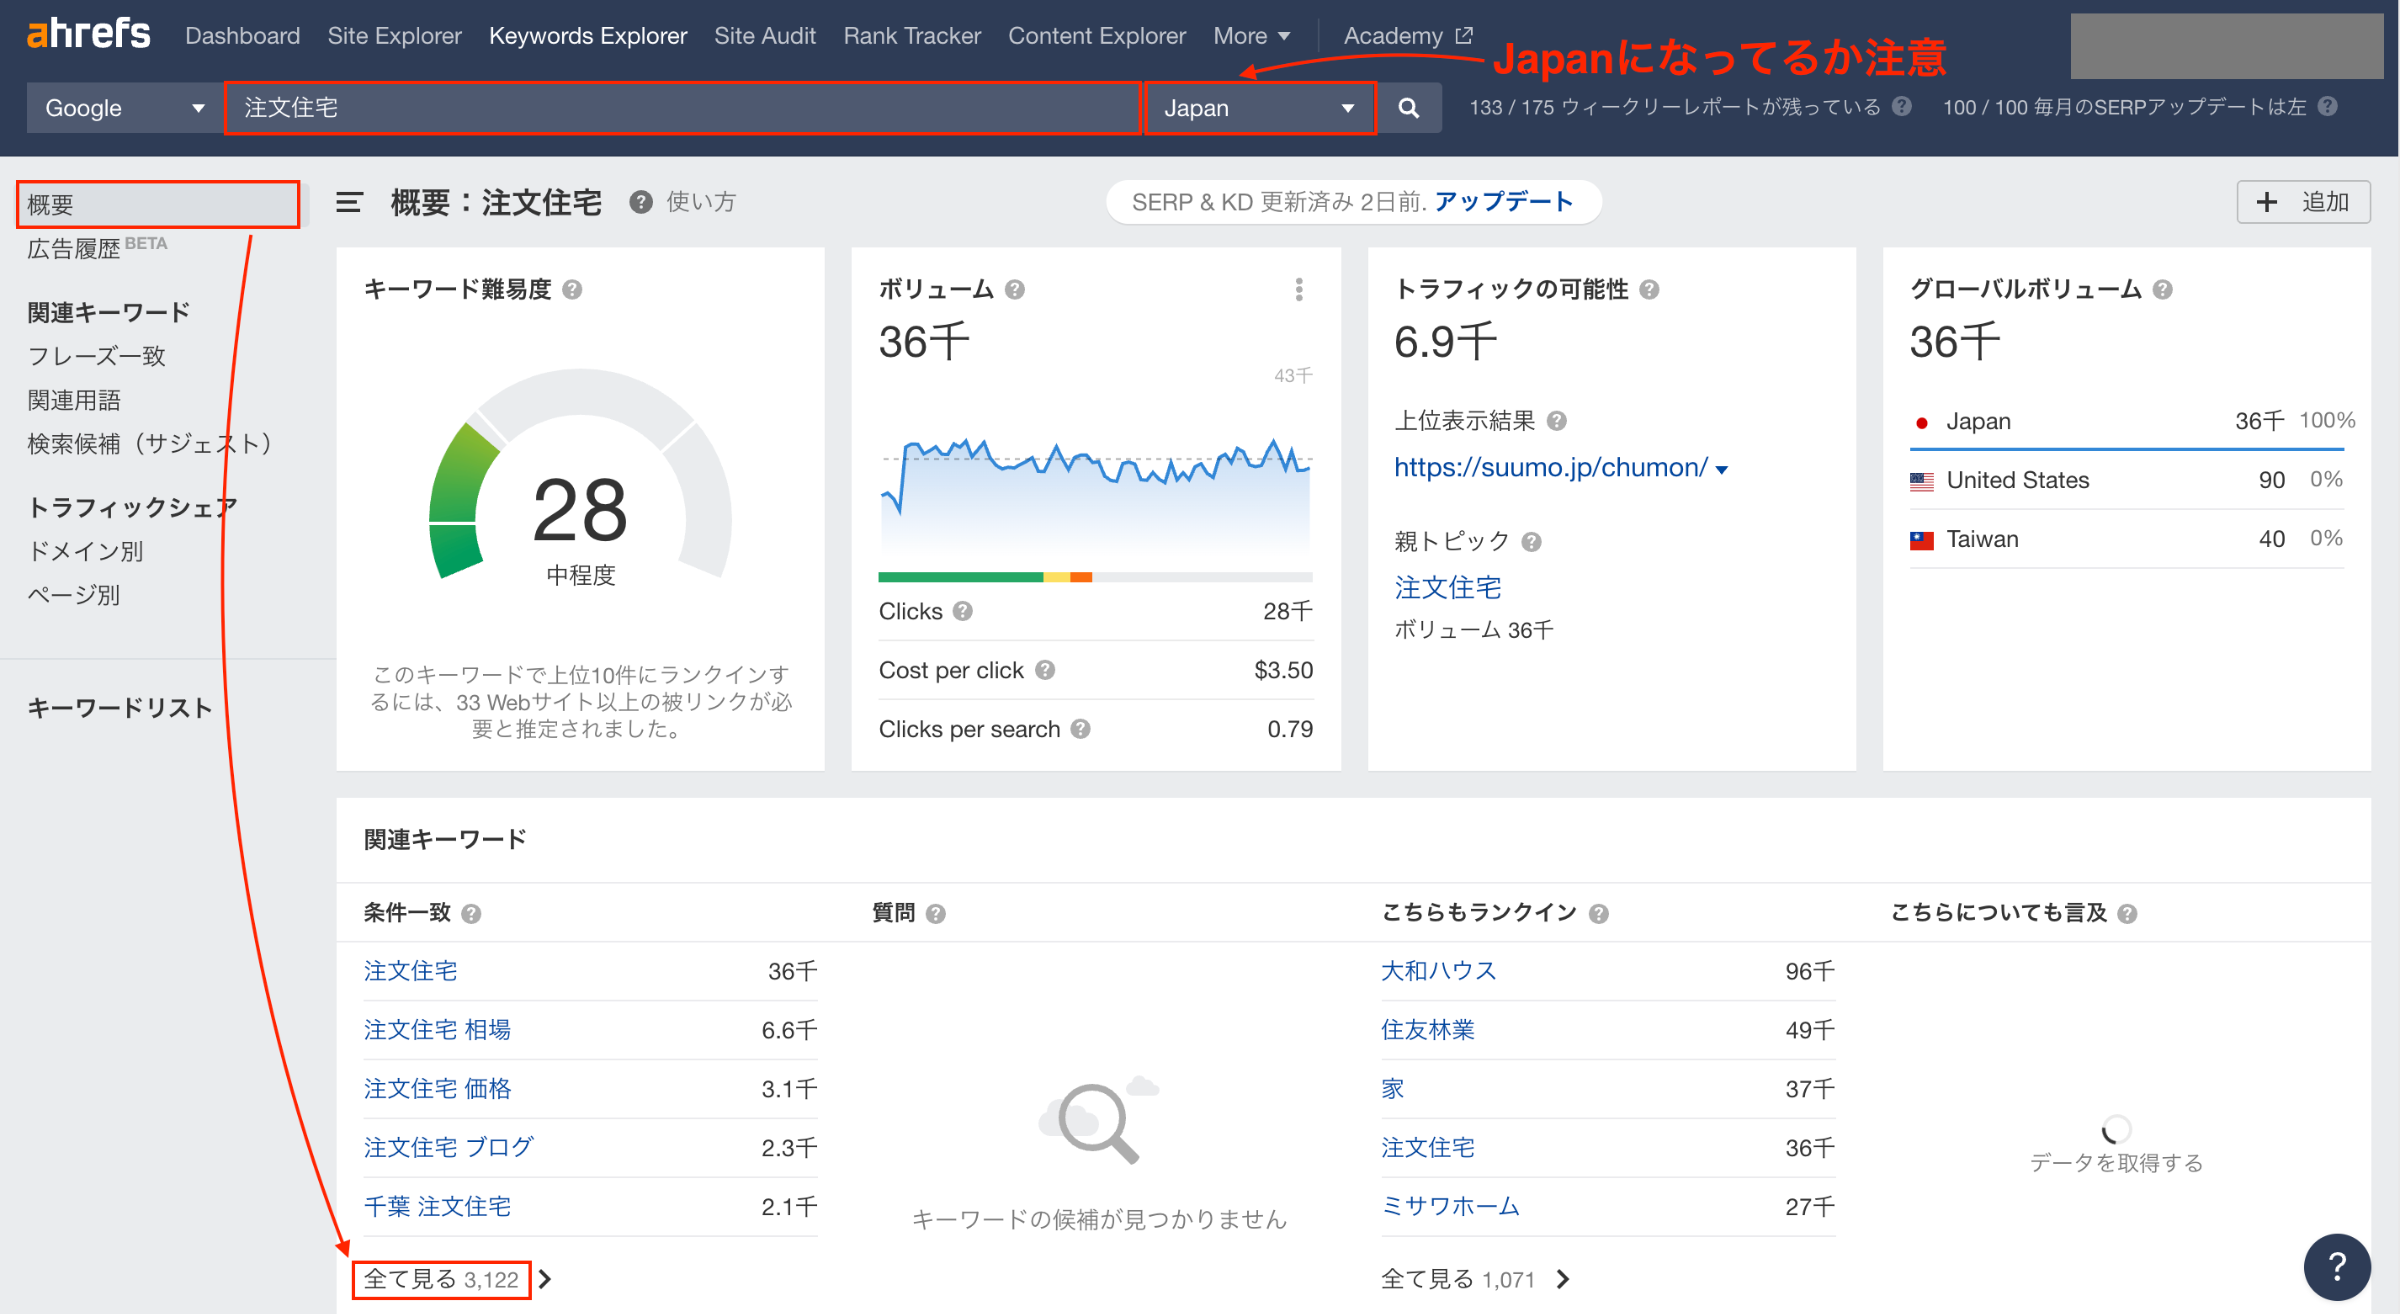The width and height of the screenshot is (2400, 1314).
Task: Click help icon beside こちらについても言及
Action: point(2128,914)
